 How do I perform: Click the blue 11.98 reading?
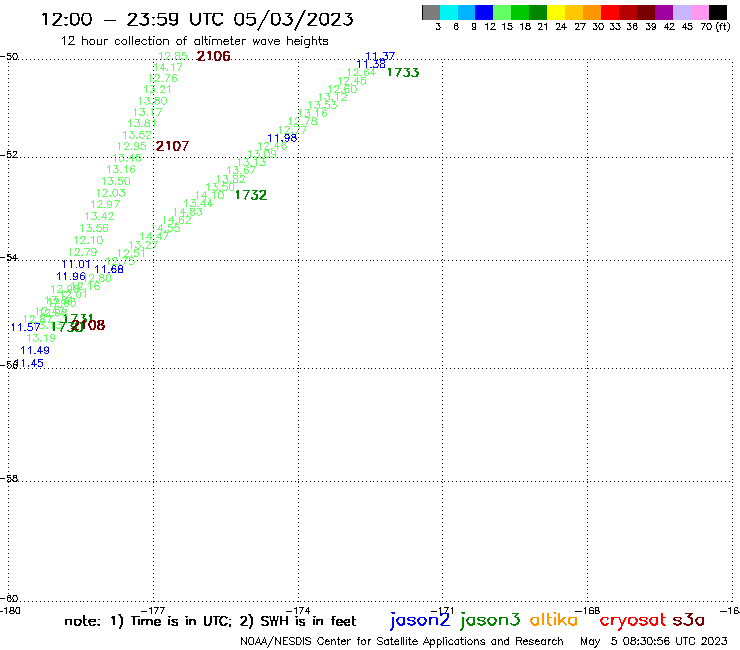pos(282,138)
